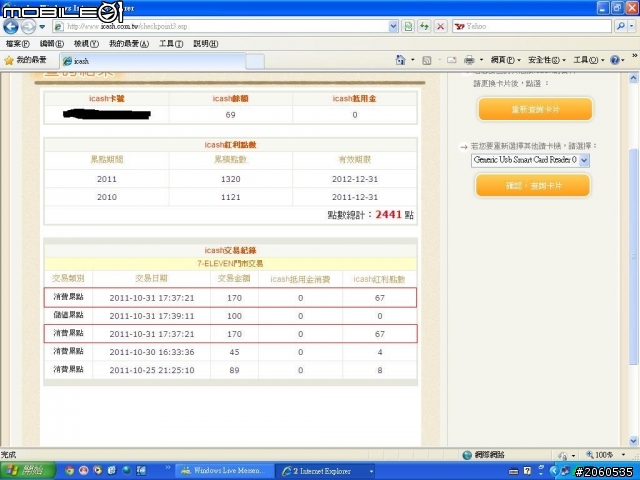The height and width of the screenshot is (480, 640).
Task: Click the vertical scrollbar thumb
Action: (x=633, y=256)
